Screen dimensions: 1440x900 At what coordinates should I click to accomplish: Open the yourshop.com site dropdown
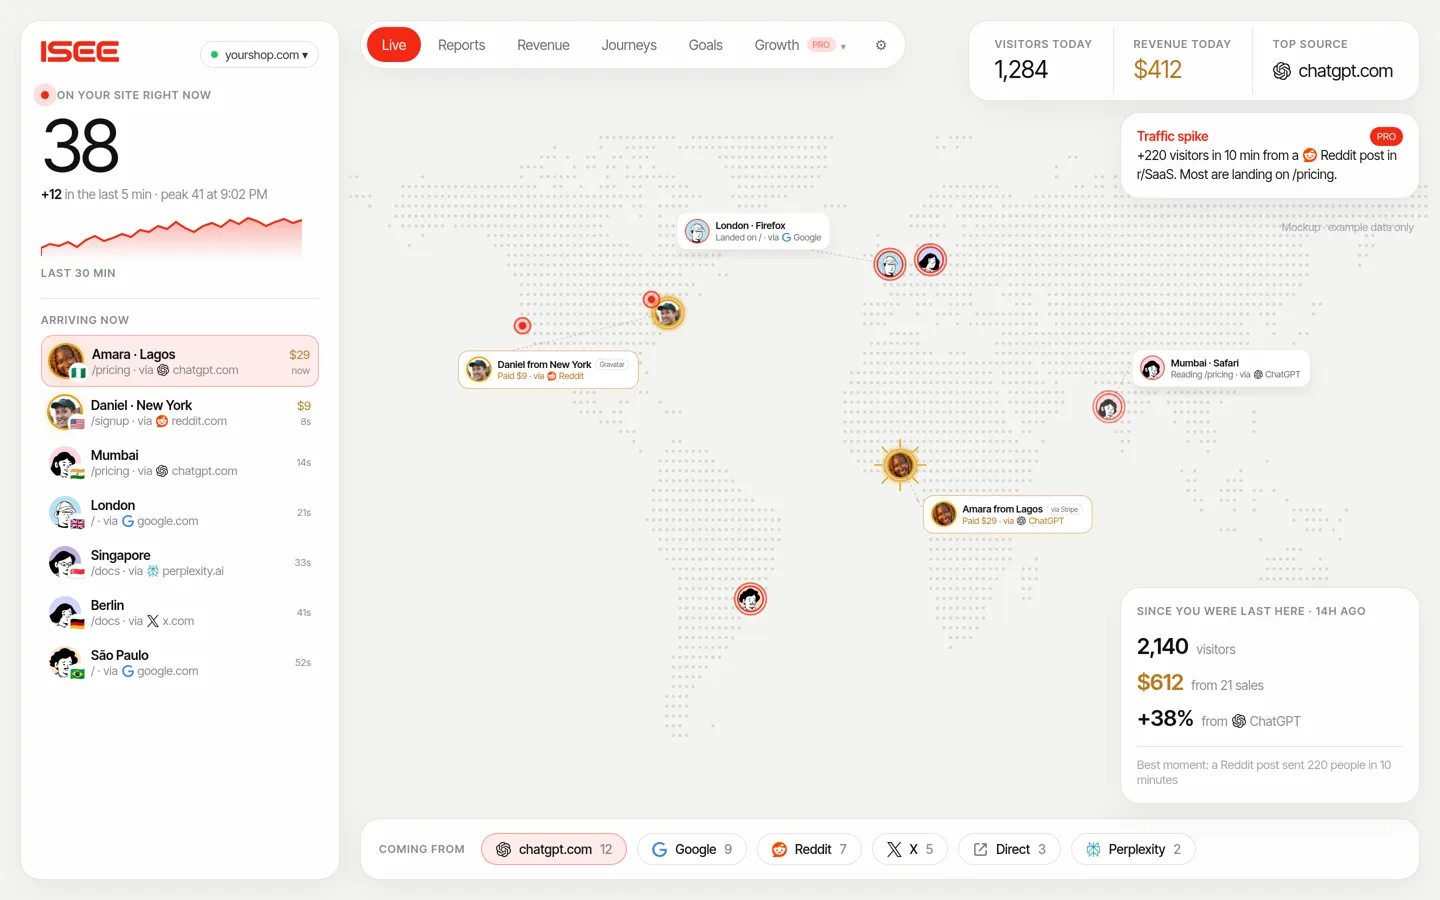pyautogui.click(x=260, y=55)
